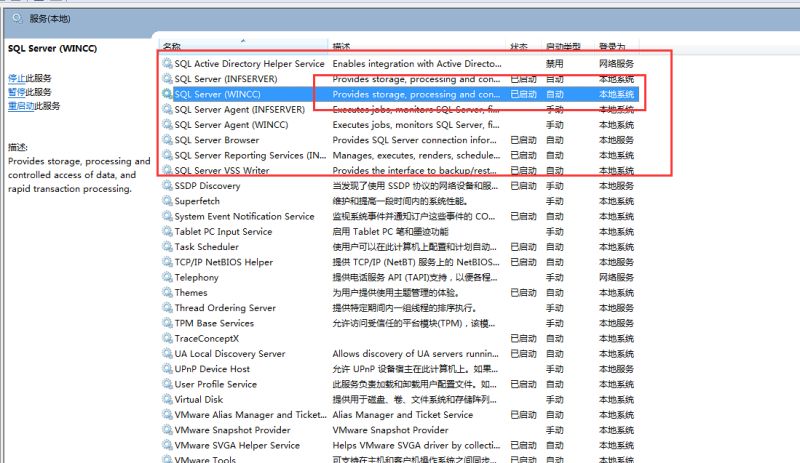The width and height of the screenshot is (800, 463).
Task: Click gear icon of UPnP Device Host
Action: (x=167, y=369)
